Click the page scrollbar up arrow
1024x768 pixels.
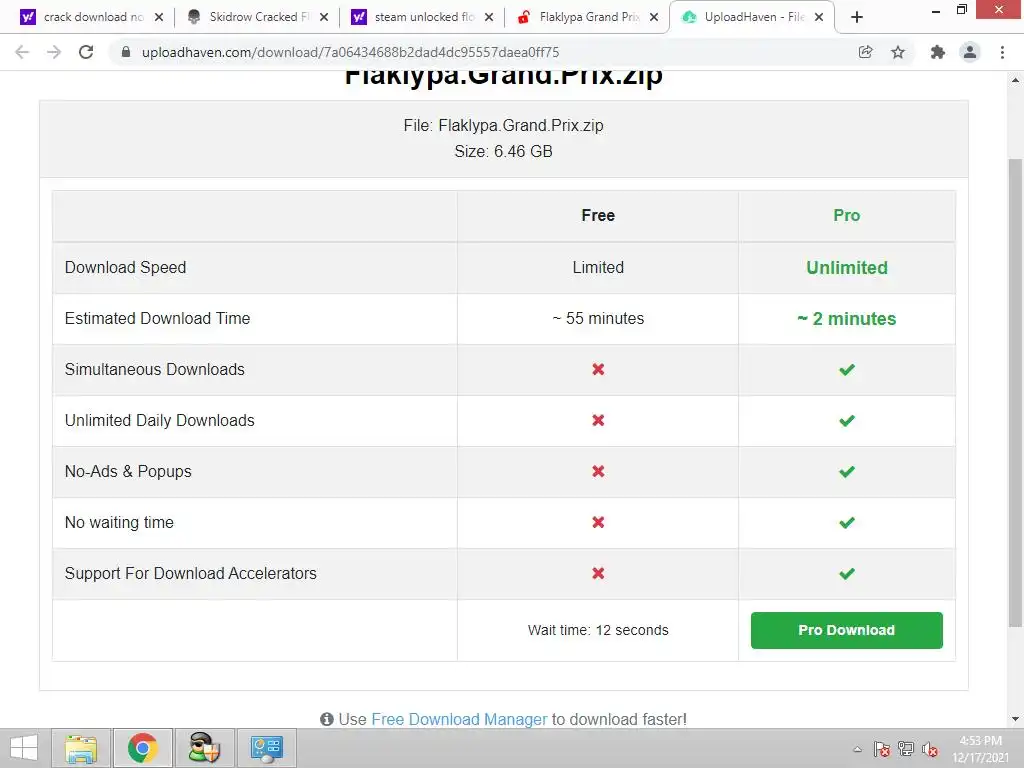point(1016,80)
